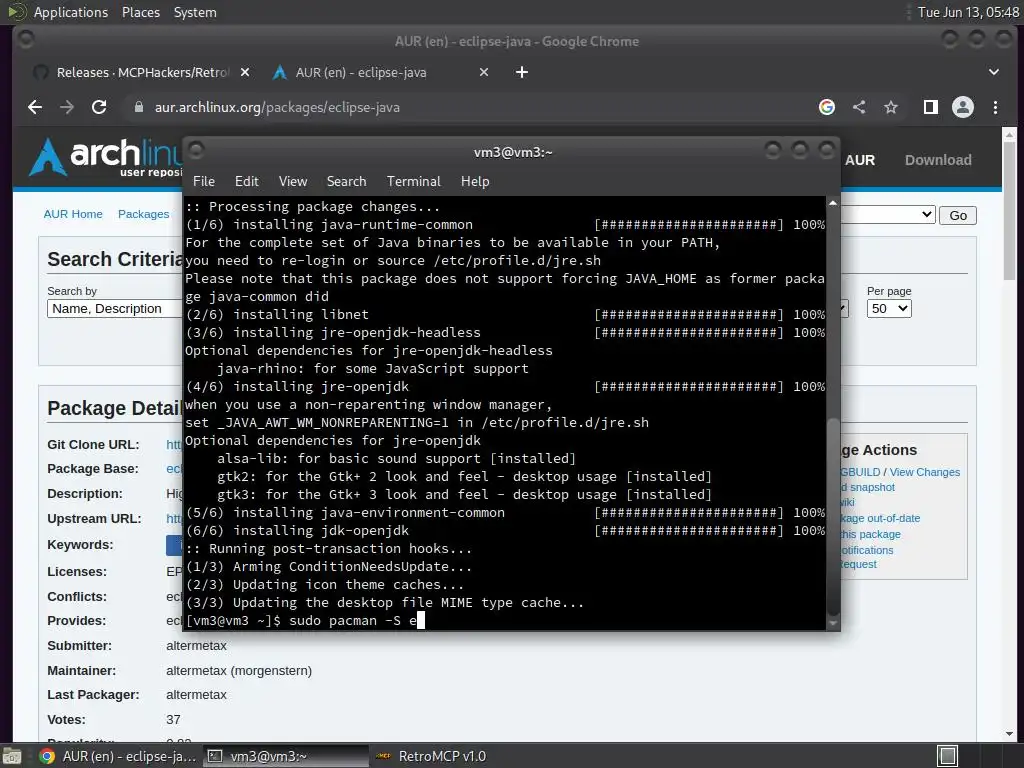Click the terminal vertical scrollbar
Viewport: 1024px width, 768px height.
pyautogui.click(x=833, y=516)
